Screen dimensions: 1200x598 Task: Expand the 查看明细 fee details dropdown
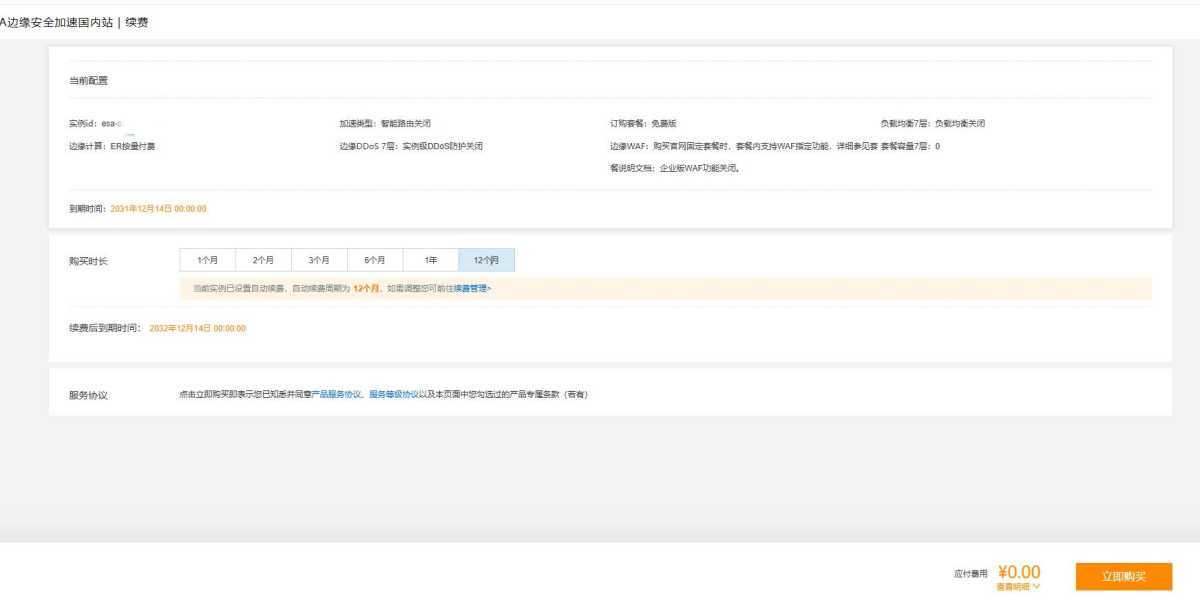pos(1016,587)
